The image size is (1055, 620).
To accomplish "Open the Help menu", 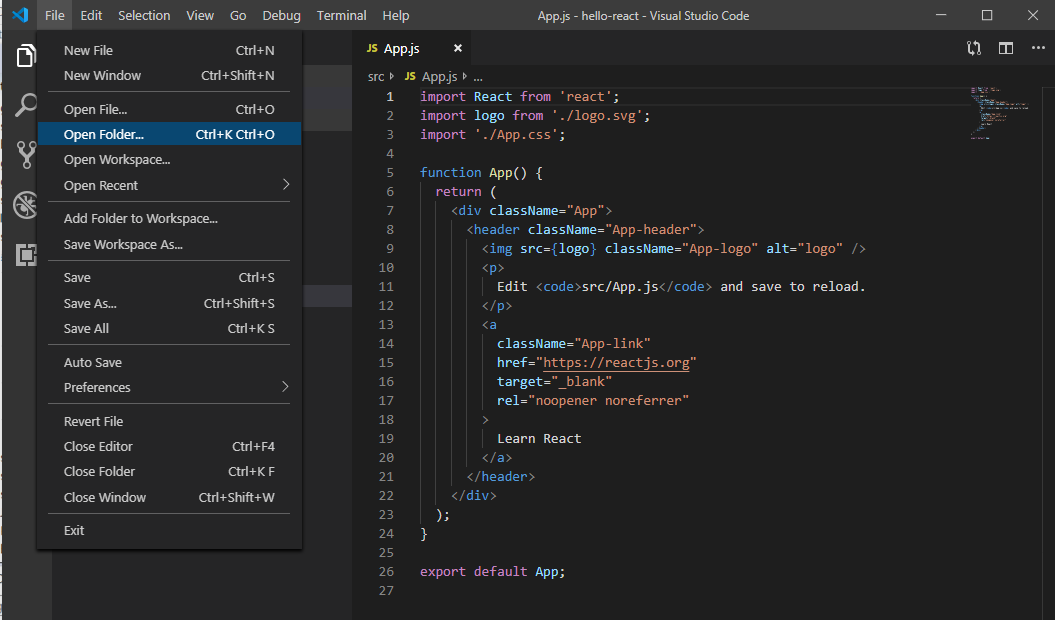I will 396,15.
